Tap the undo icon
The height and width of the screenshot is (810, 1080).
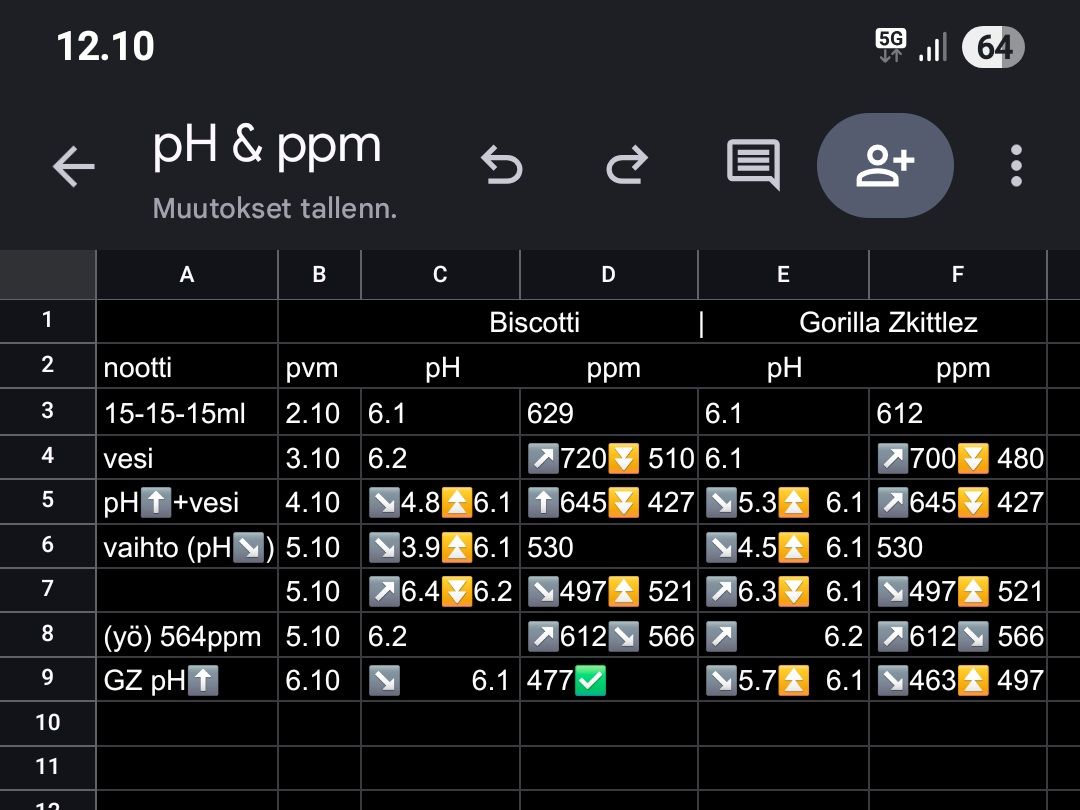501,165
